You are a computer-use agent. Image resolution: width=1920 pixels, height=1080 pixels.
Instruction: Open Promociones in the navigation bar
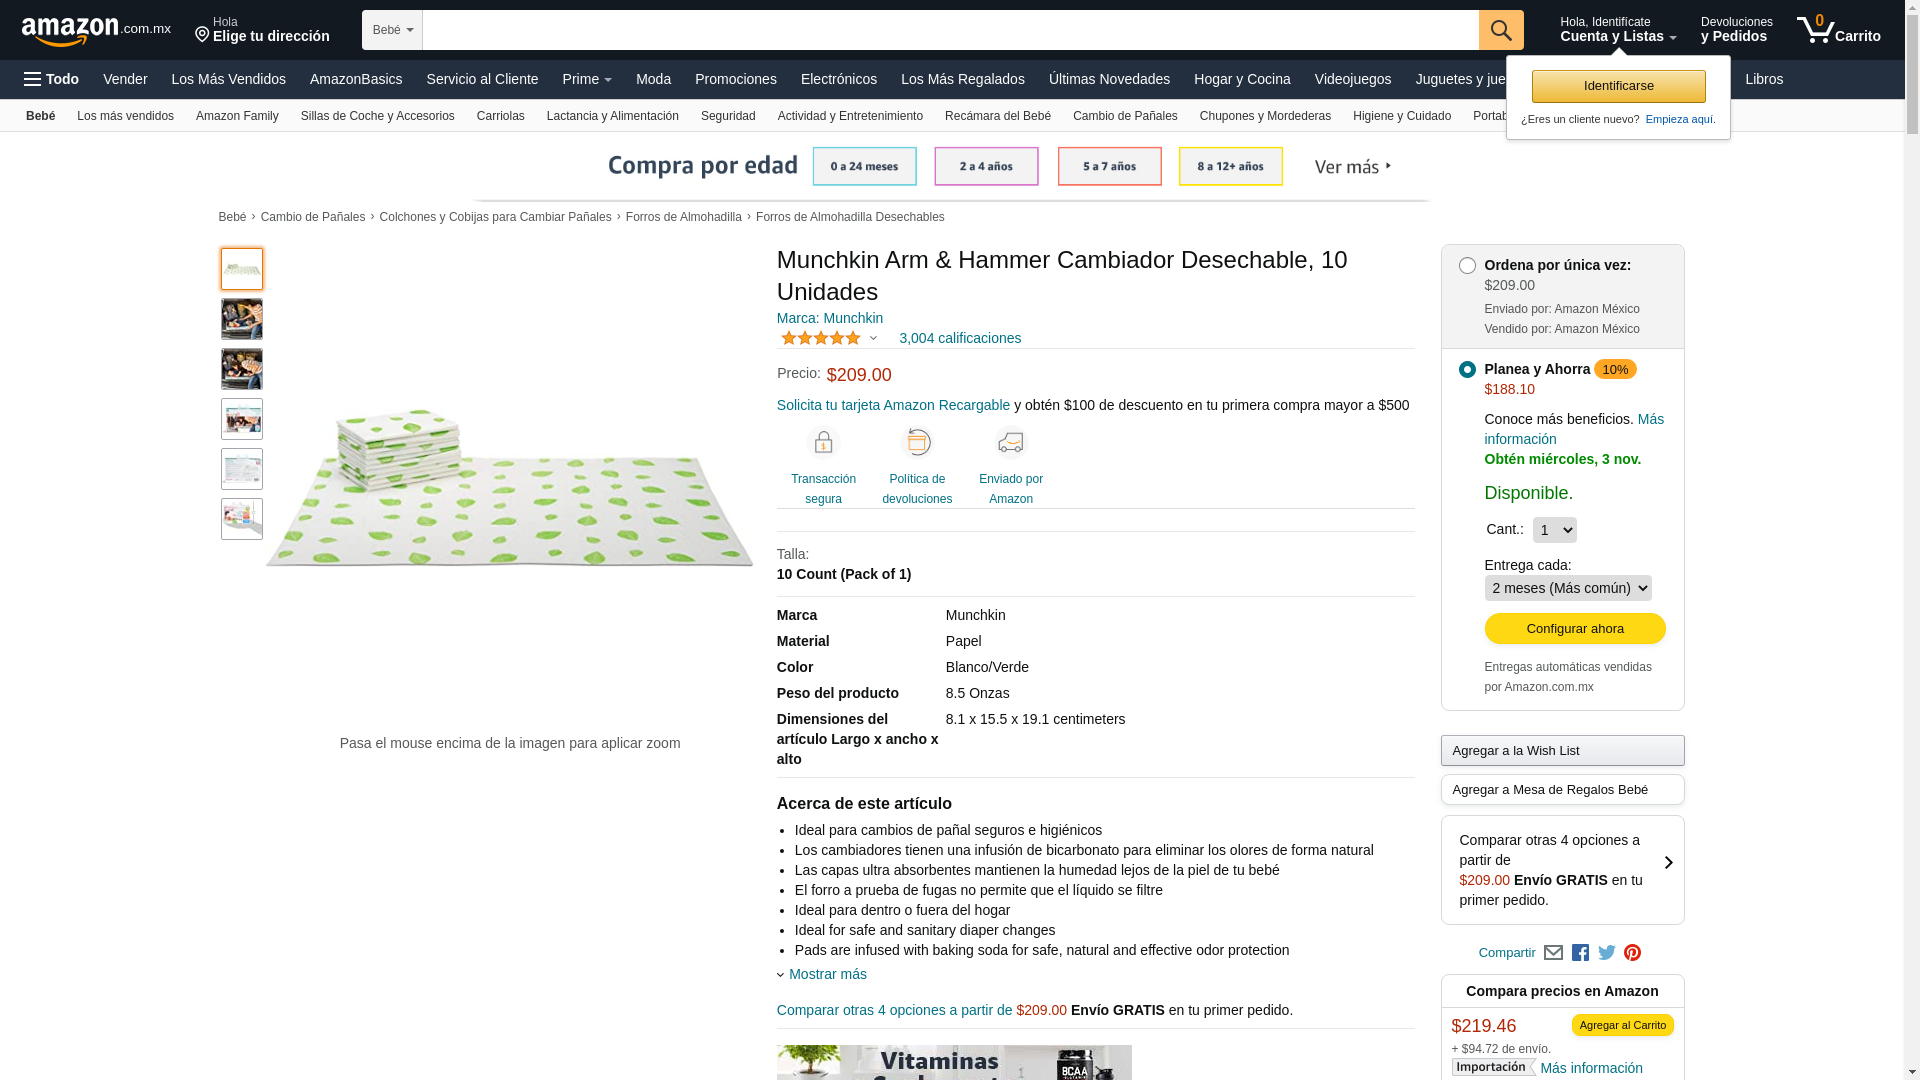735,79
